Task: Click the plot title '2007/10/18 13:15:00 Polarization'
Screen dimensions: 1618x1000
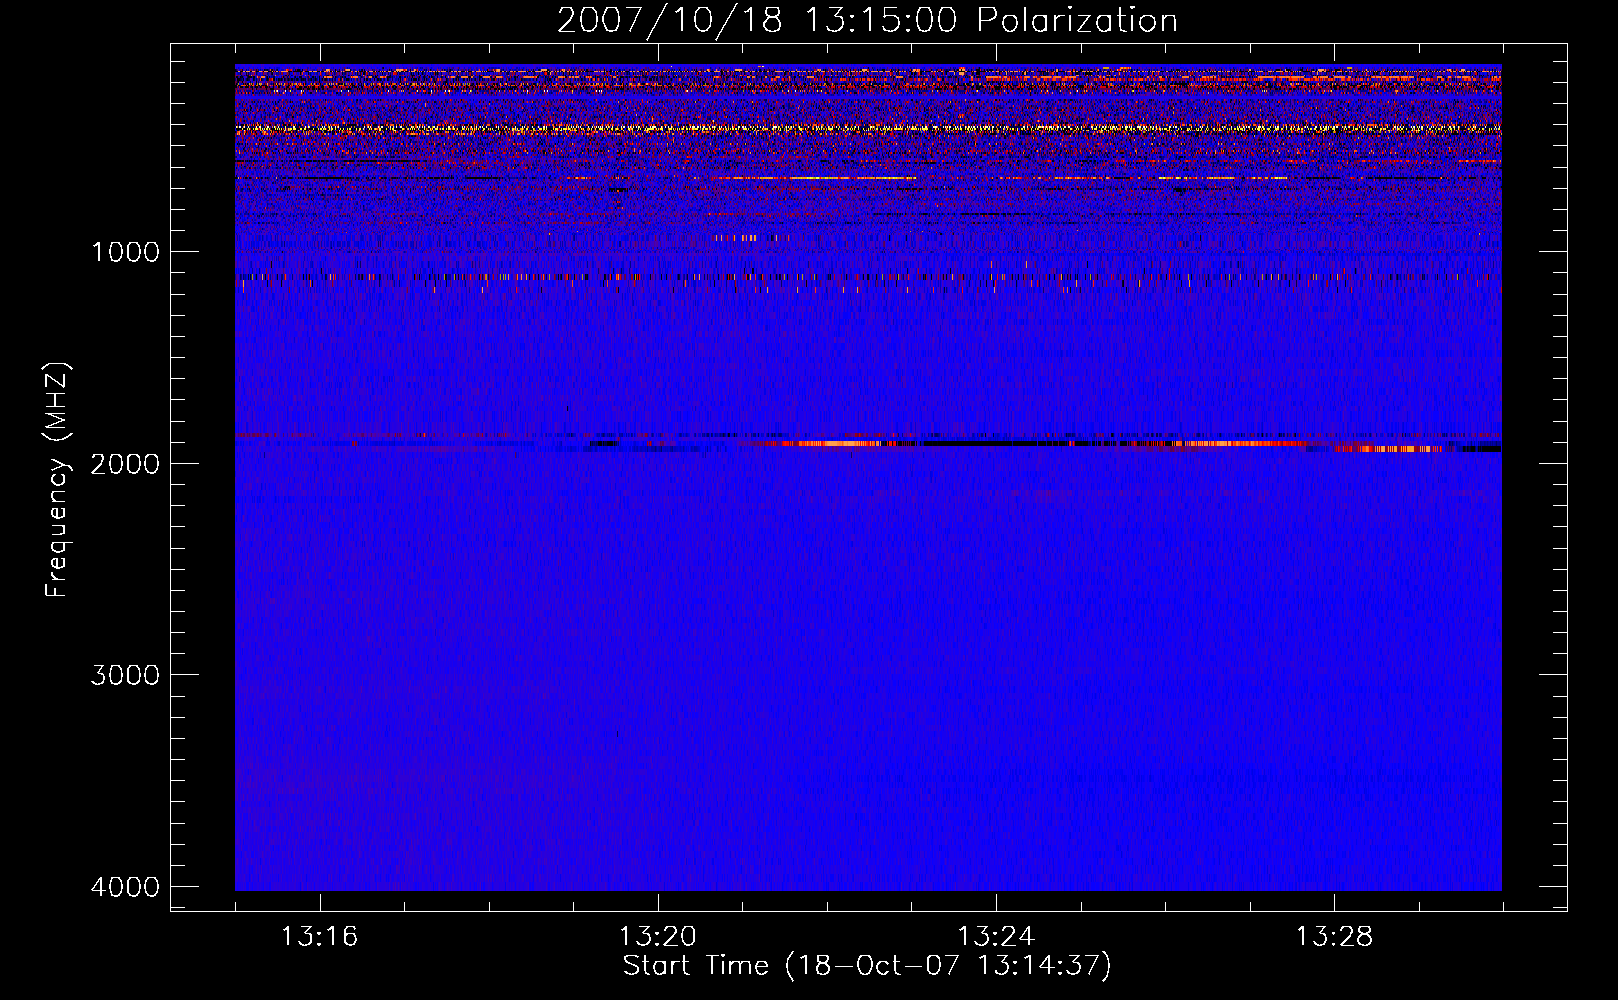Action: (867, 21)
